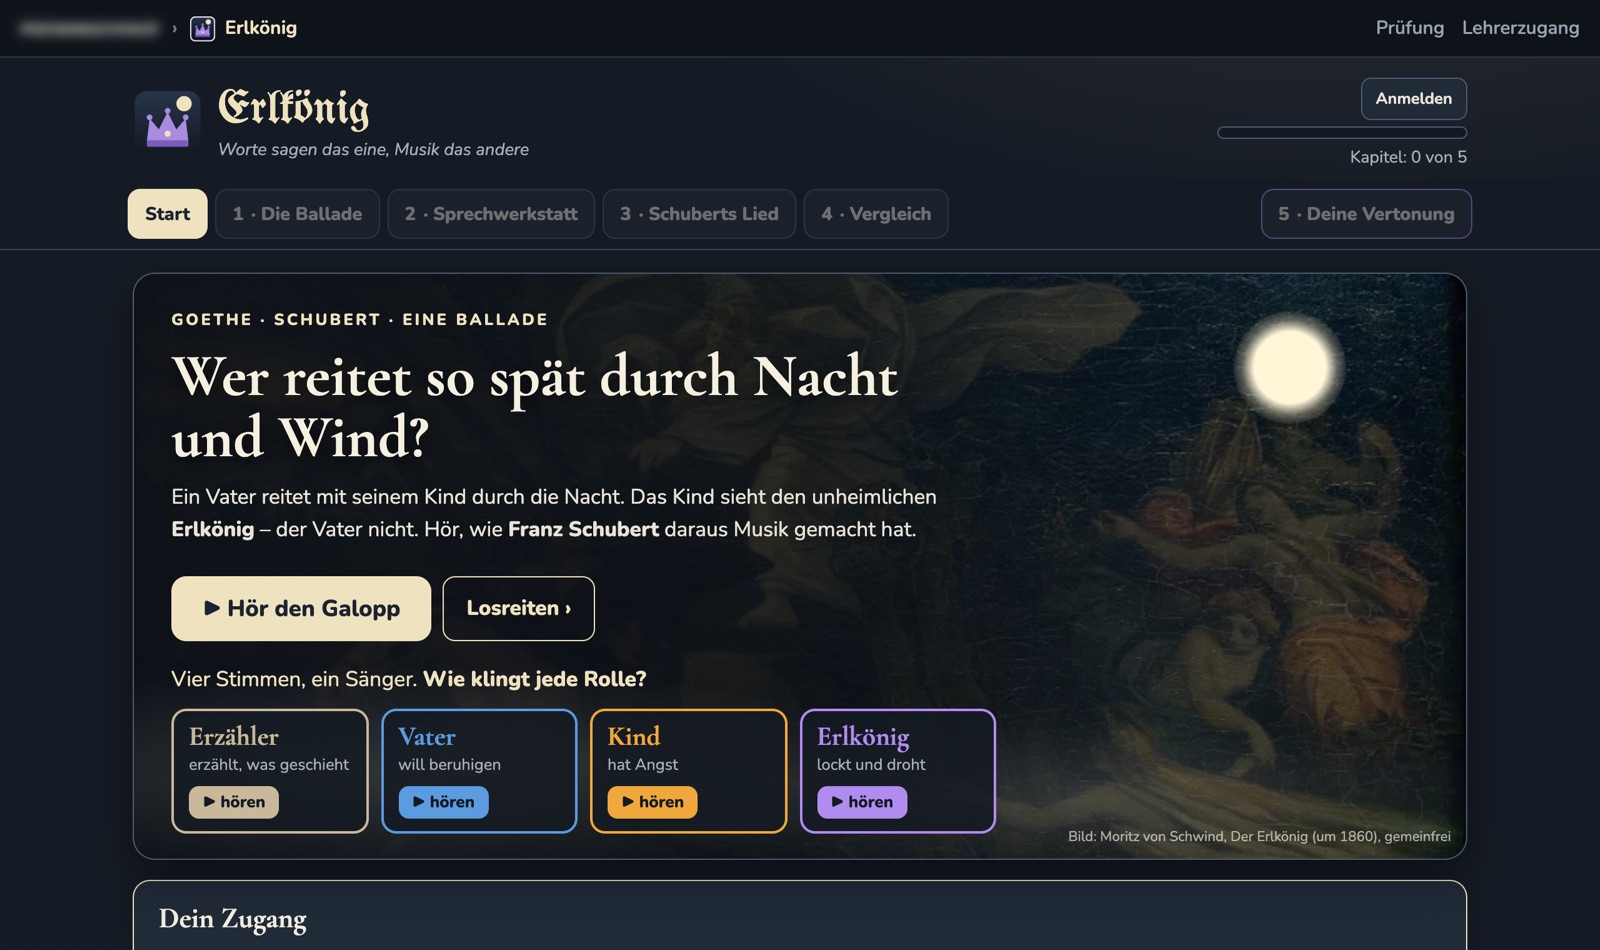Click the Kind role card title
The height and width of the screenshot is (950, 1600).
[634, 737]
